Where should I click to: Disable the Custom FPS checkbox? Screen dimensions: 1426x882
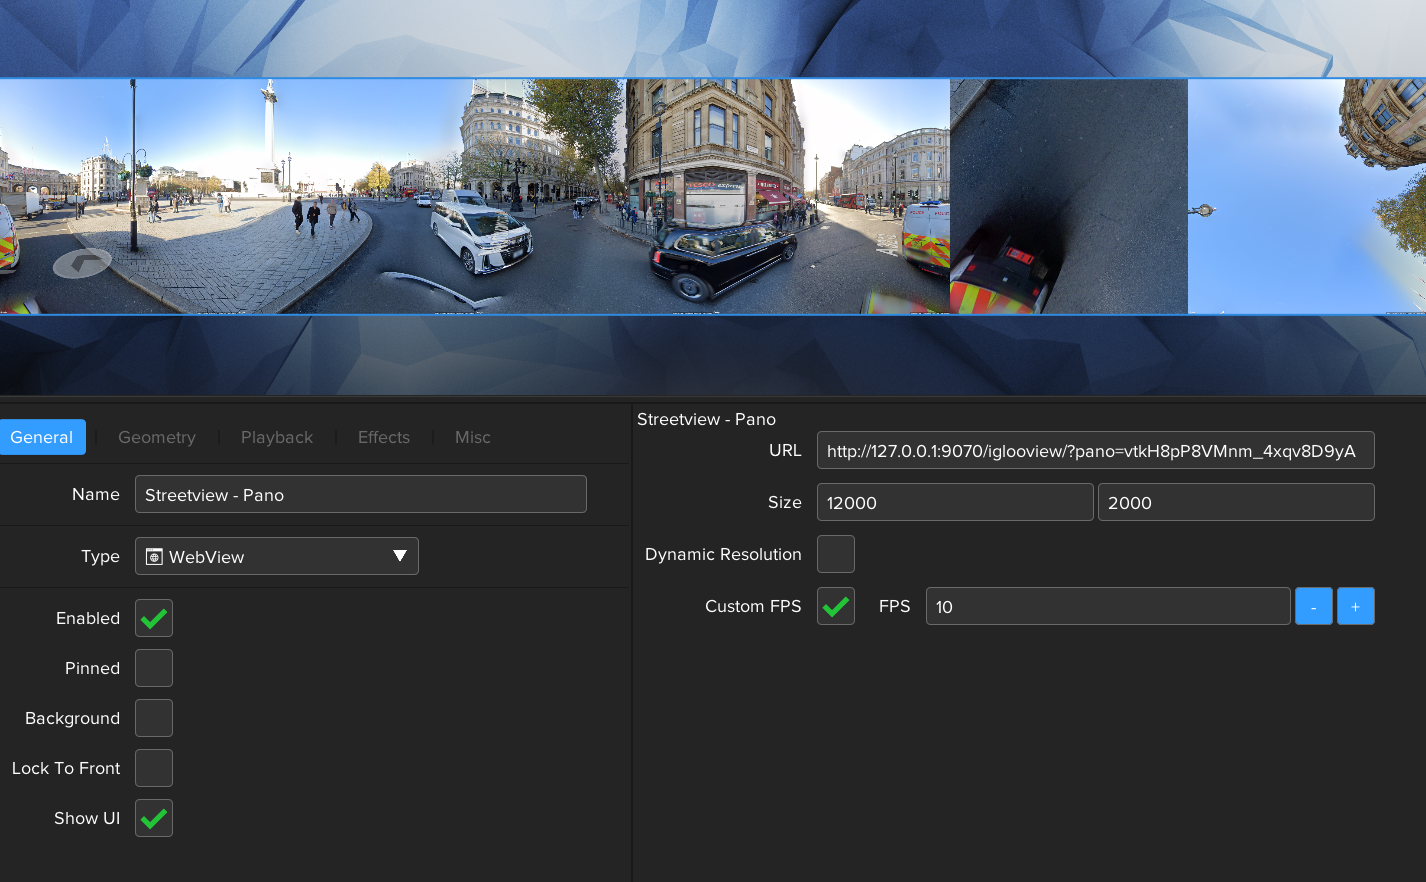point(836,605)
